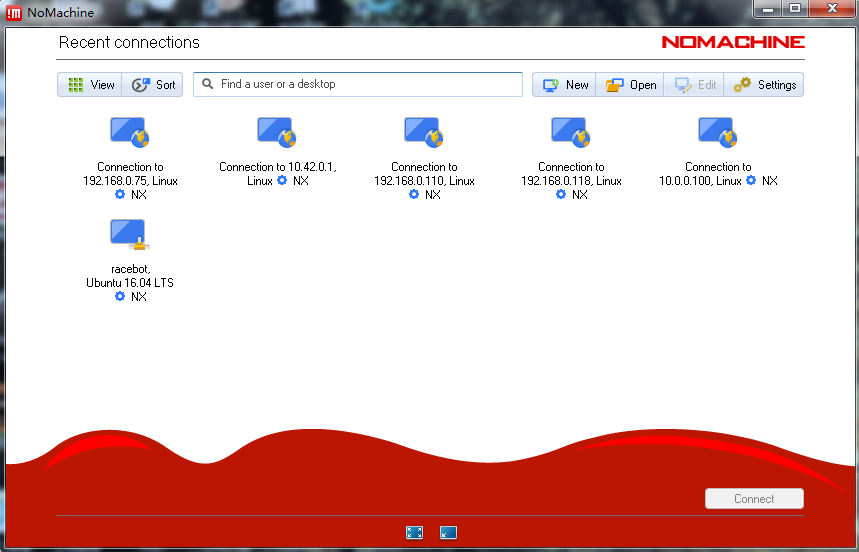Toggle fullscreen with the expand arrows icon
859x552 pixels.
click(x=415, y=533)
